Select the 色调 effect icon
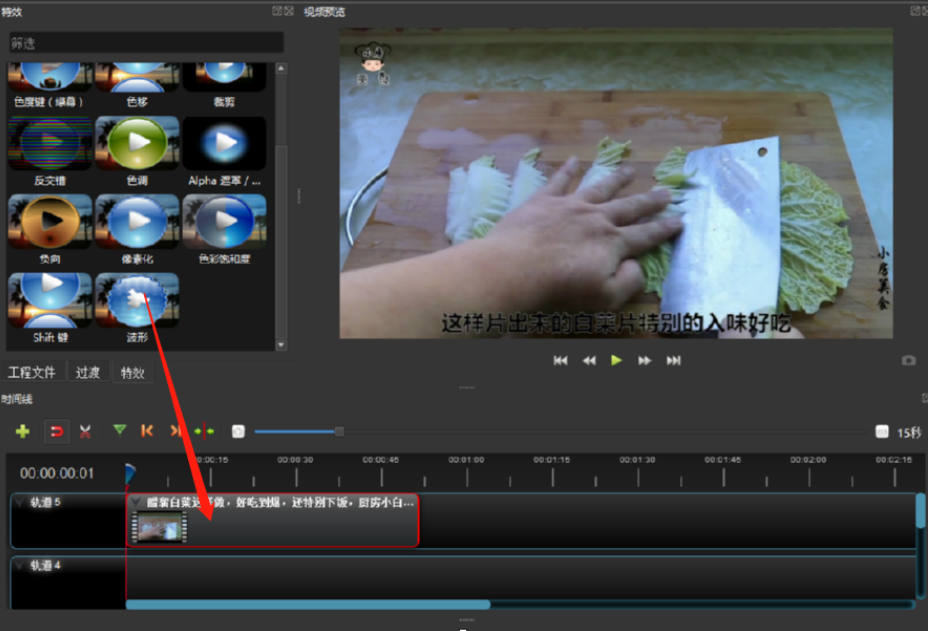The height and width of the screenshot is (631, 928). click(x=137, y=143)
